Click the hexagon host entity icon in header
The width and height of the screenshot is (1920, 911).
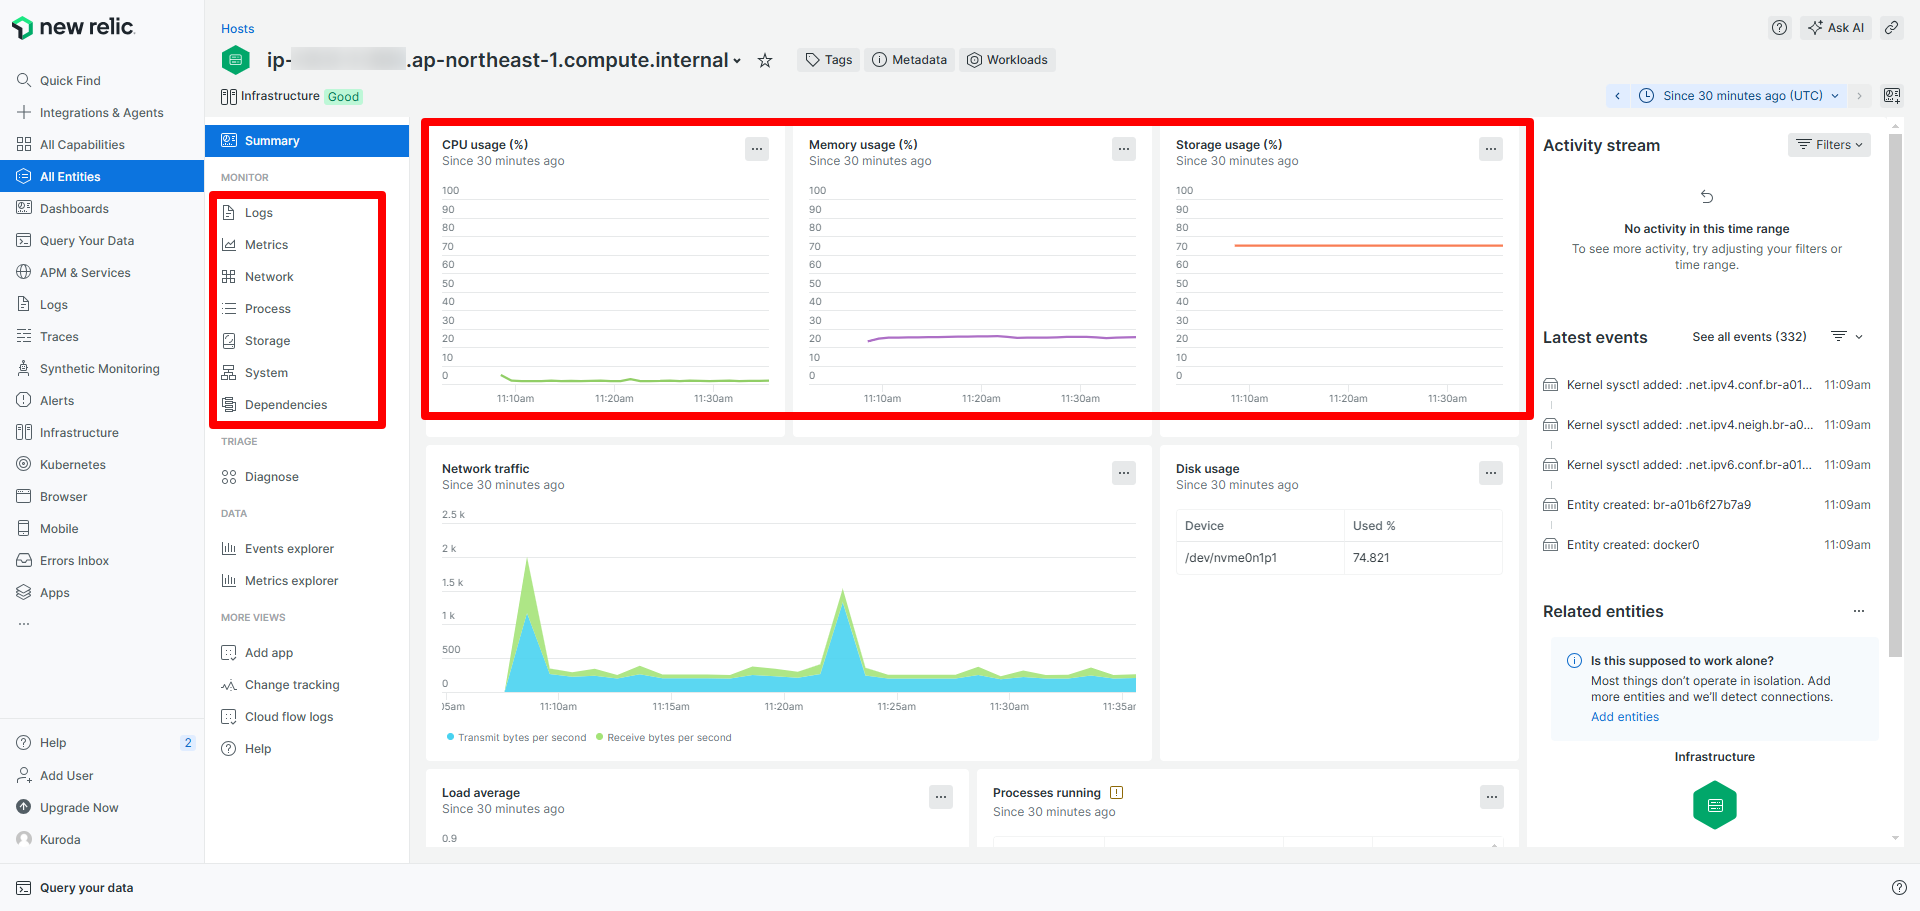coord(235,60)
